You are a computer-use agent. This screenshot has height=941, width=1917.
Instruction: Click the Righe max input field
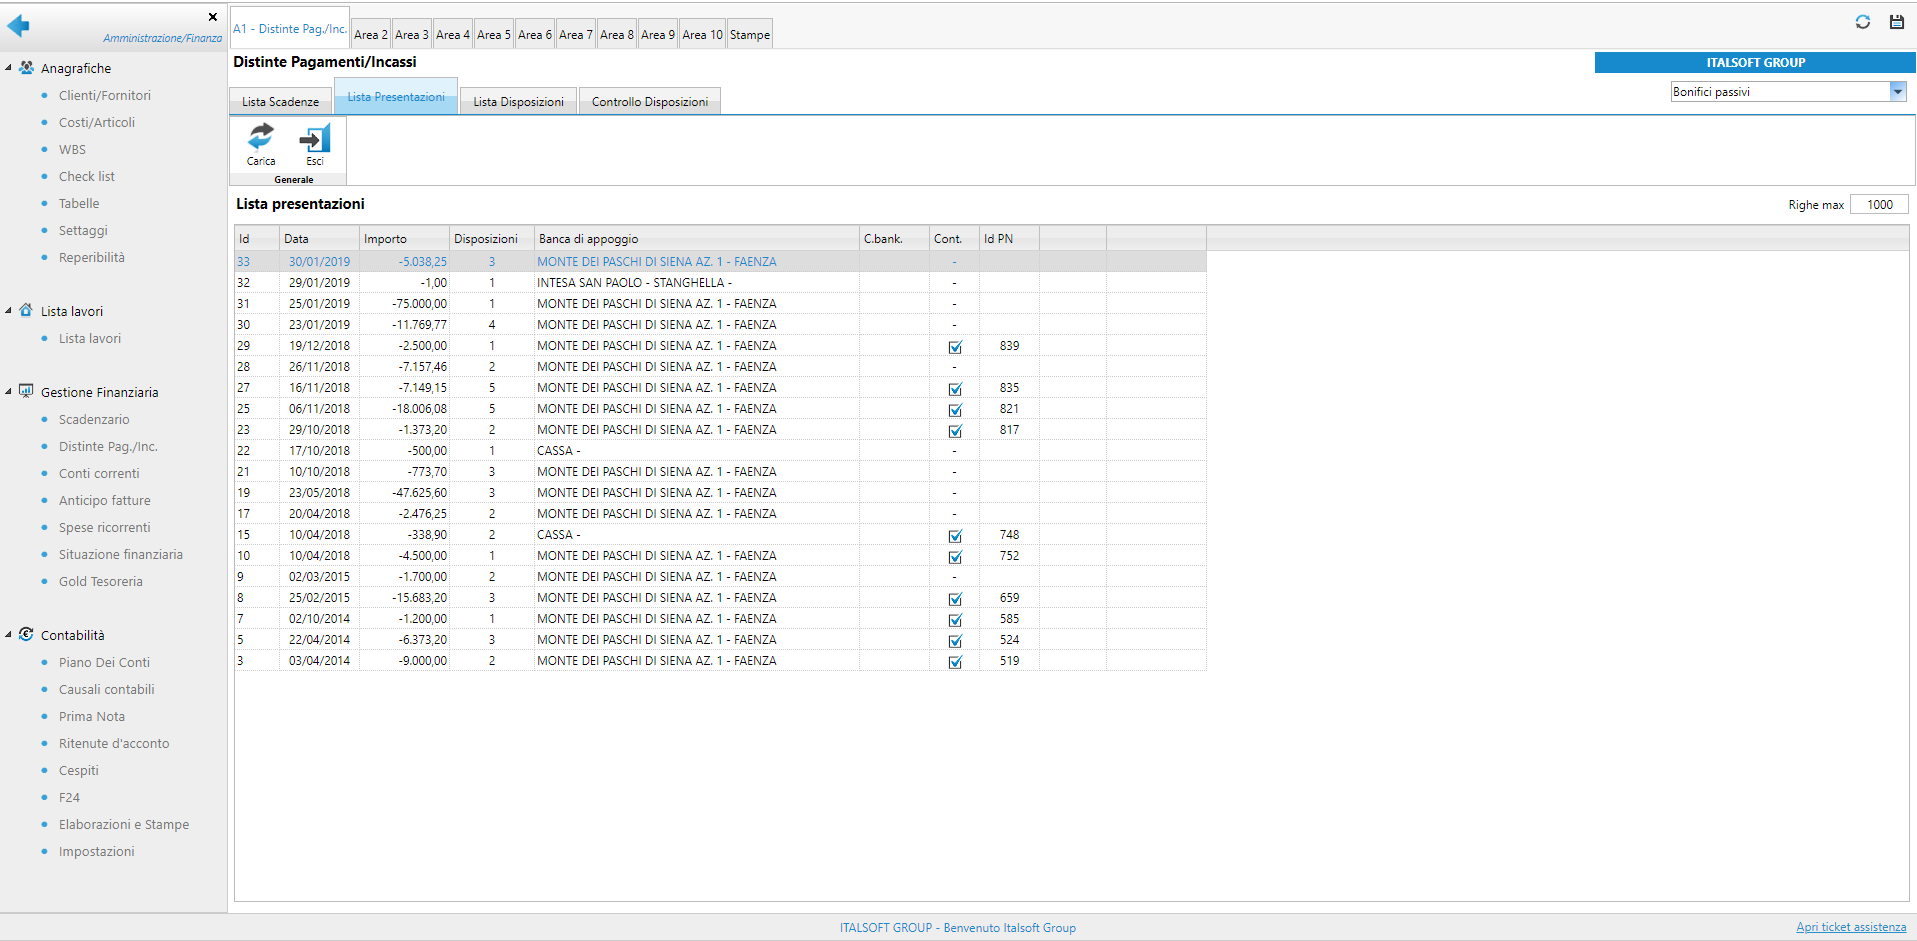coord(1878,205)
